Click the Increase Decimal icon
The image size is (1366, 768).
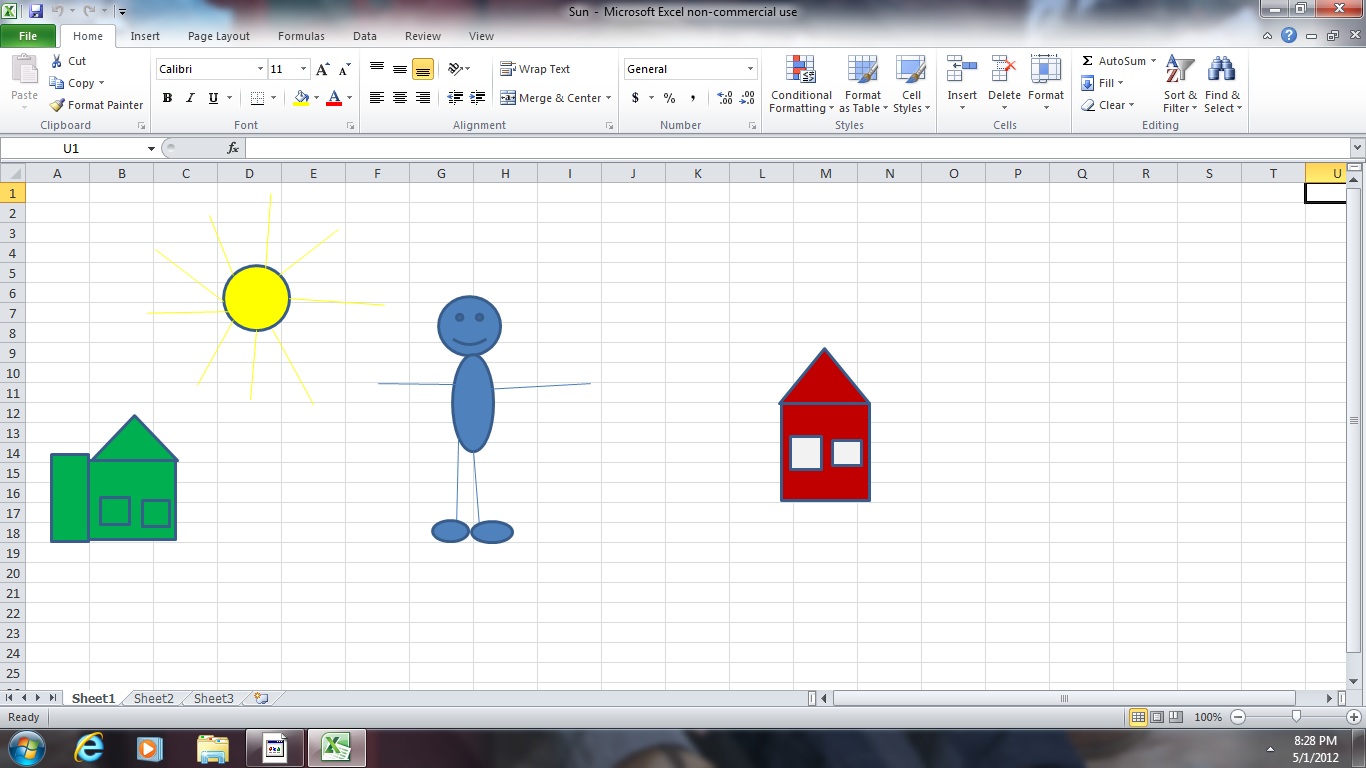[x=725, y=98]
